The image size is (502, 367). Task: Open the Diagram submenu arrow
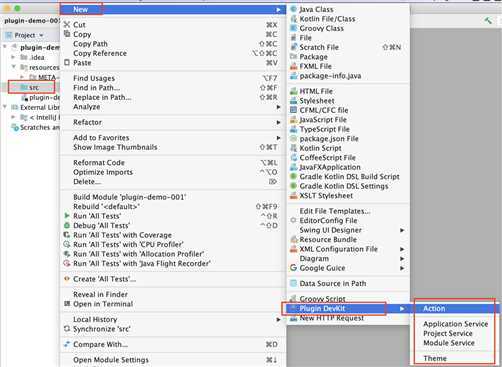(402, 258)
